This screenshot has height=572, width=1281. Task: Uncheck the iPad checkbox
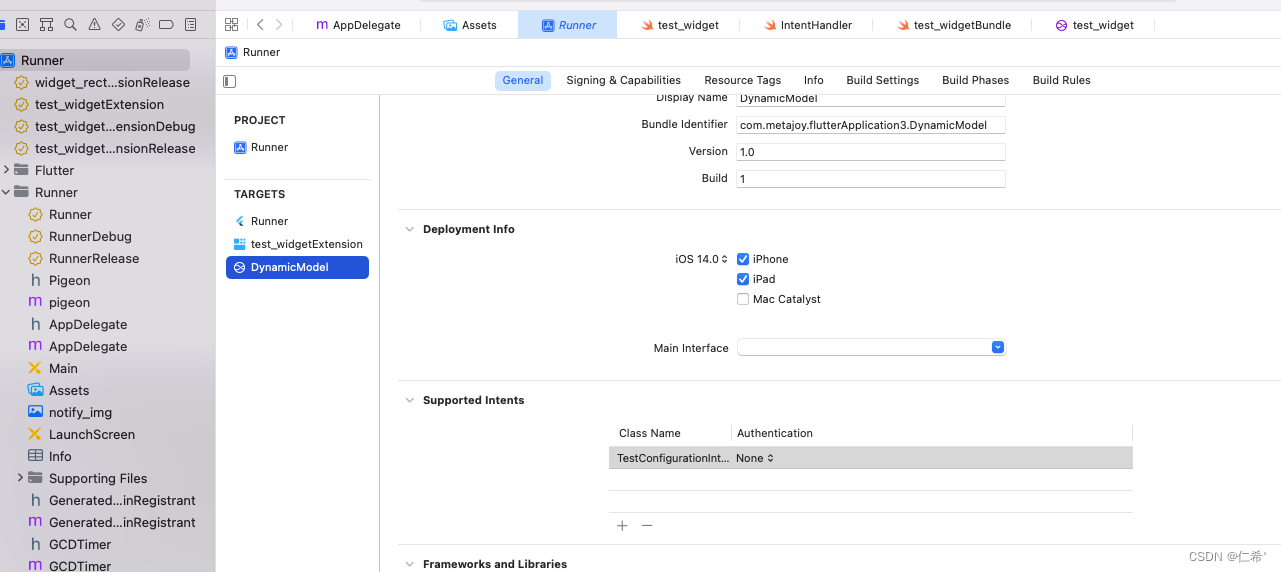click(743, 279)
